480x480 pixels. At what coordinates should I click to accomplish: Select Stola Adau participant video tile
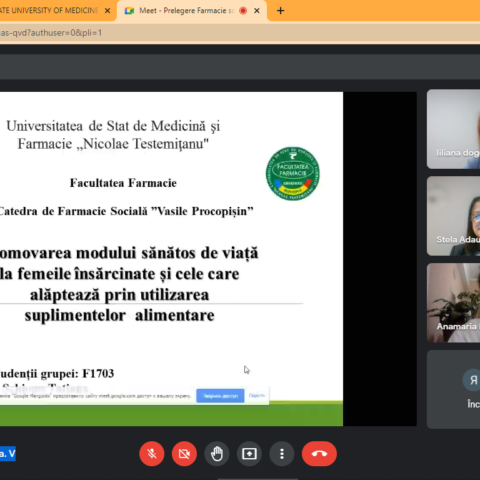point(453,216)
